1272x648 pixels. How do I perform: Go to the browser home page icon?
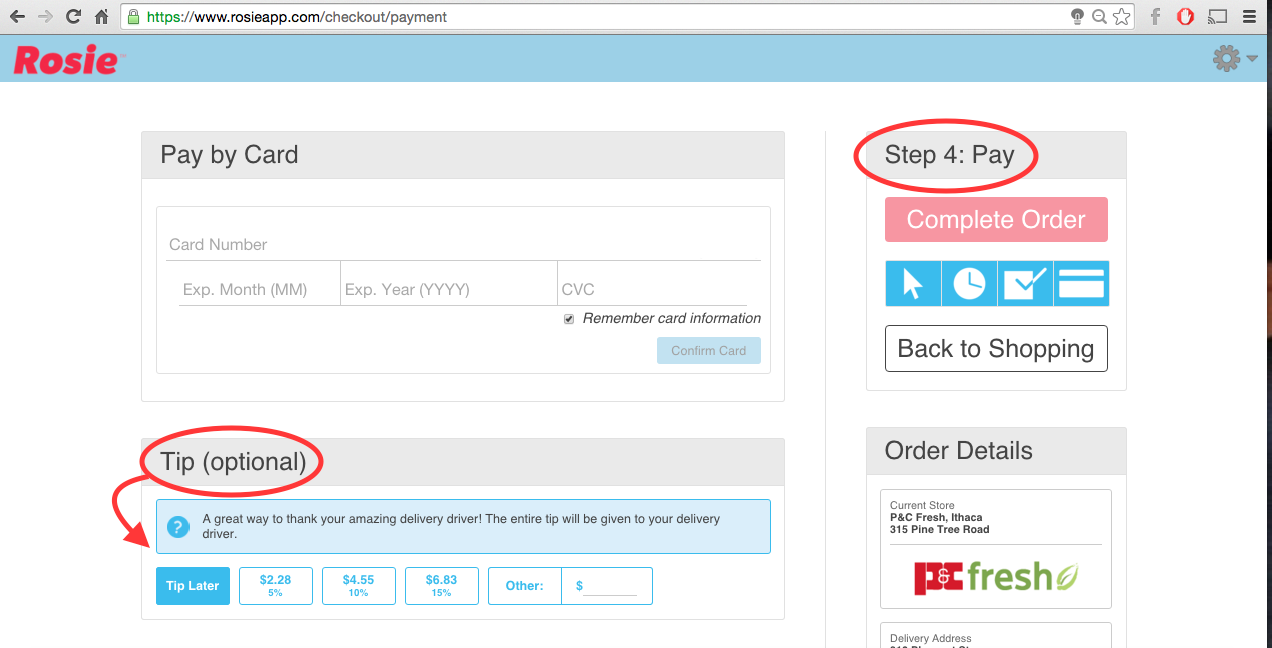coord(101,17)
